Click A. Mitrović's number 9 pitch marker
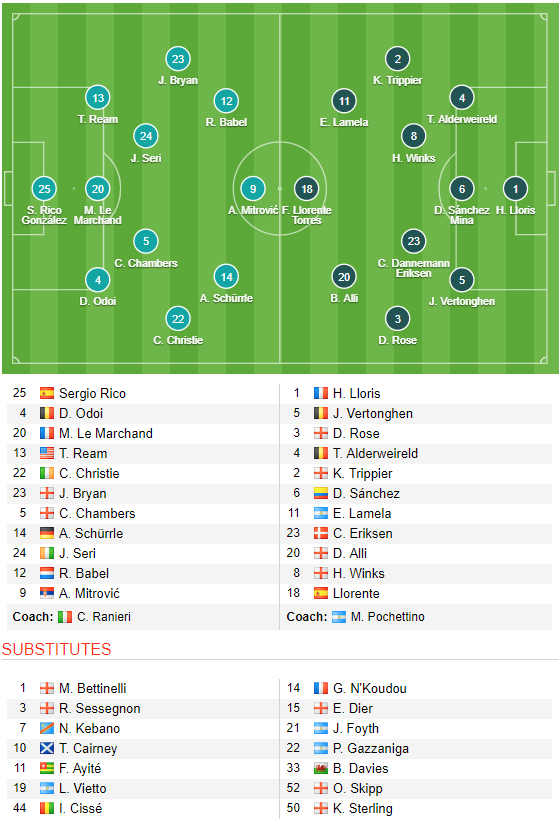560x823 pixels. pos(253,189)
